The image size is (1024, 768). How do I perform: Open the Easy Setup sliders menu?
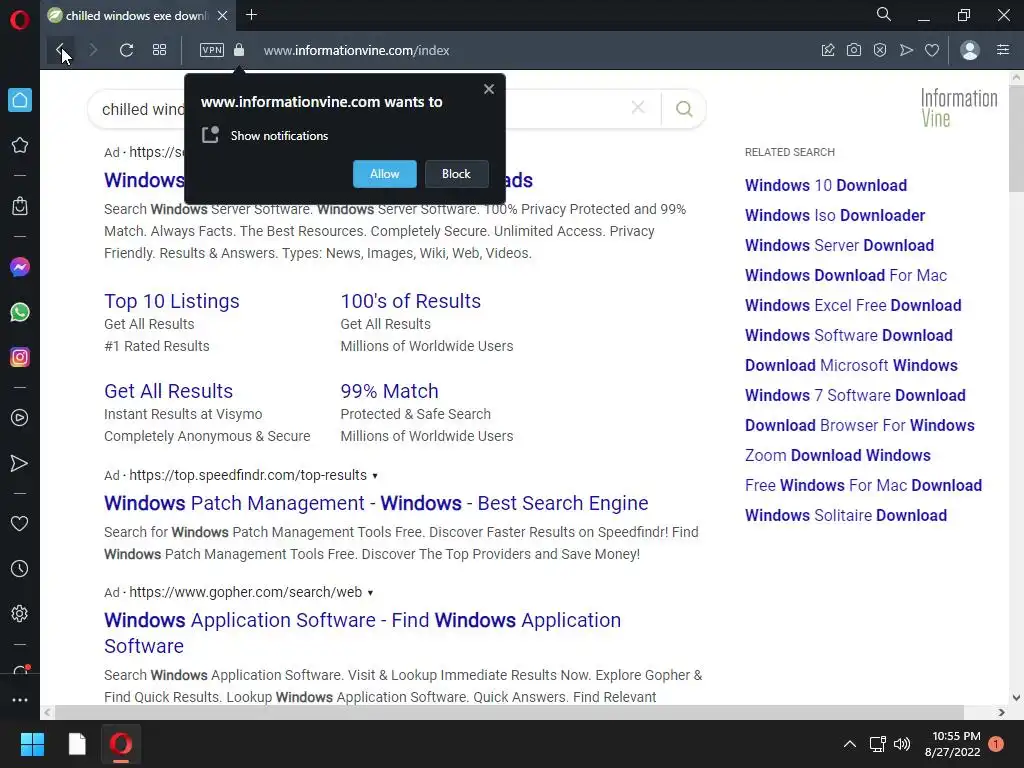(1003, 50)
